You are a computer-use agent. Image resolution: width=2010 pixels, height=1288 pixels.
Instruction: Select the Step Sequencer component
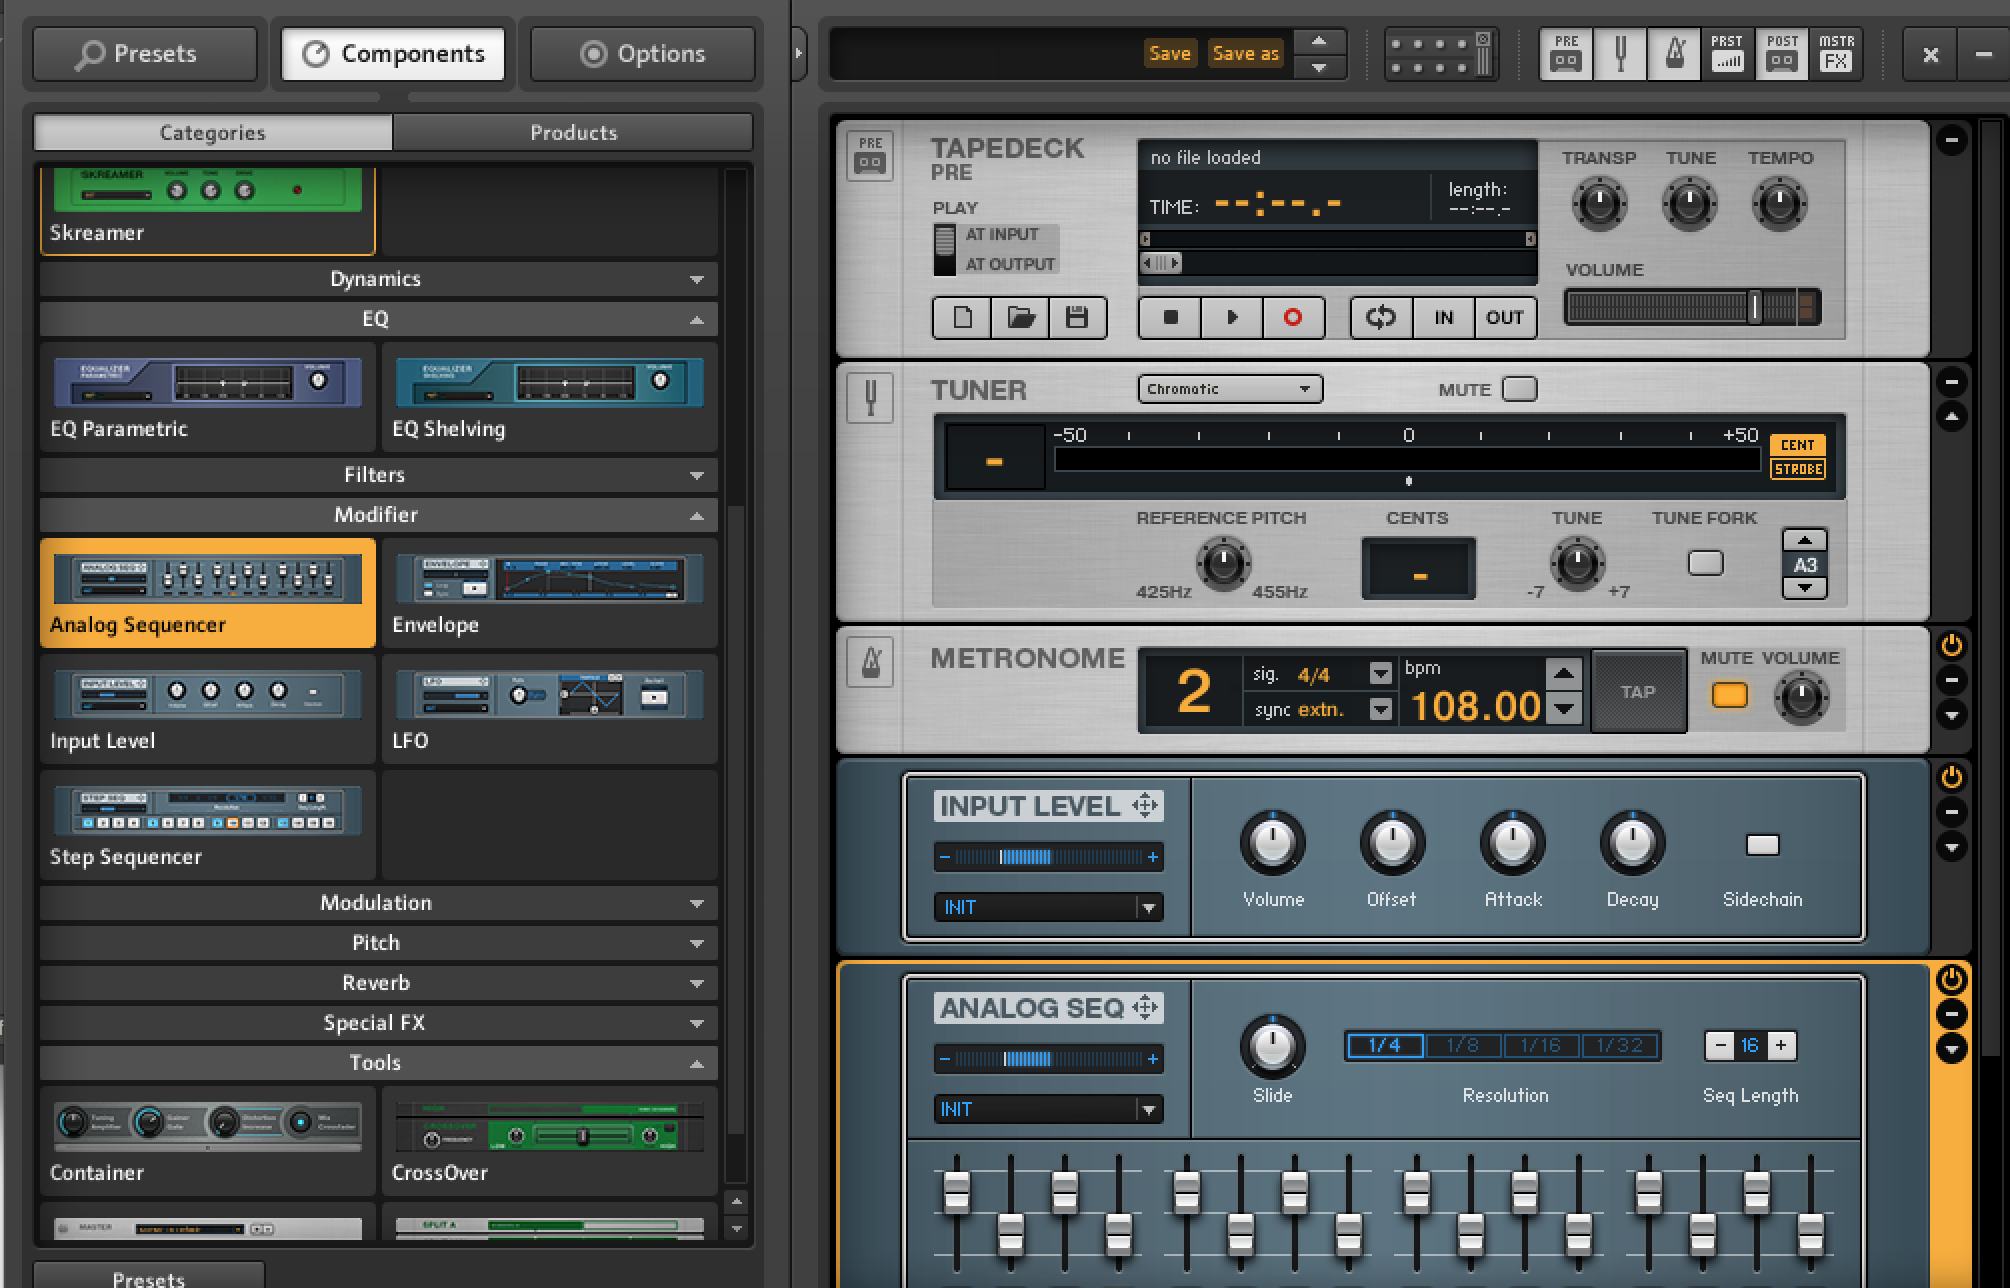(x=208, y=825)
